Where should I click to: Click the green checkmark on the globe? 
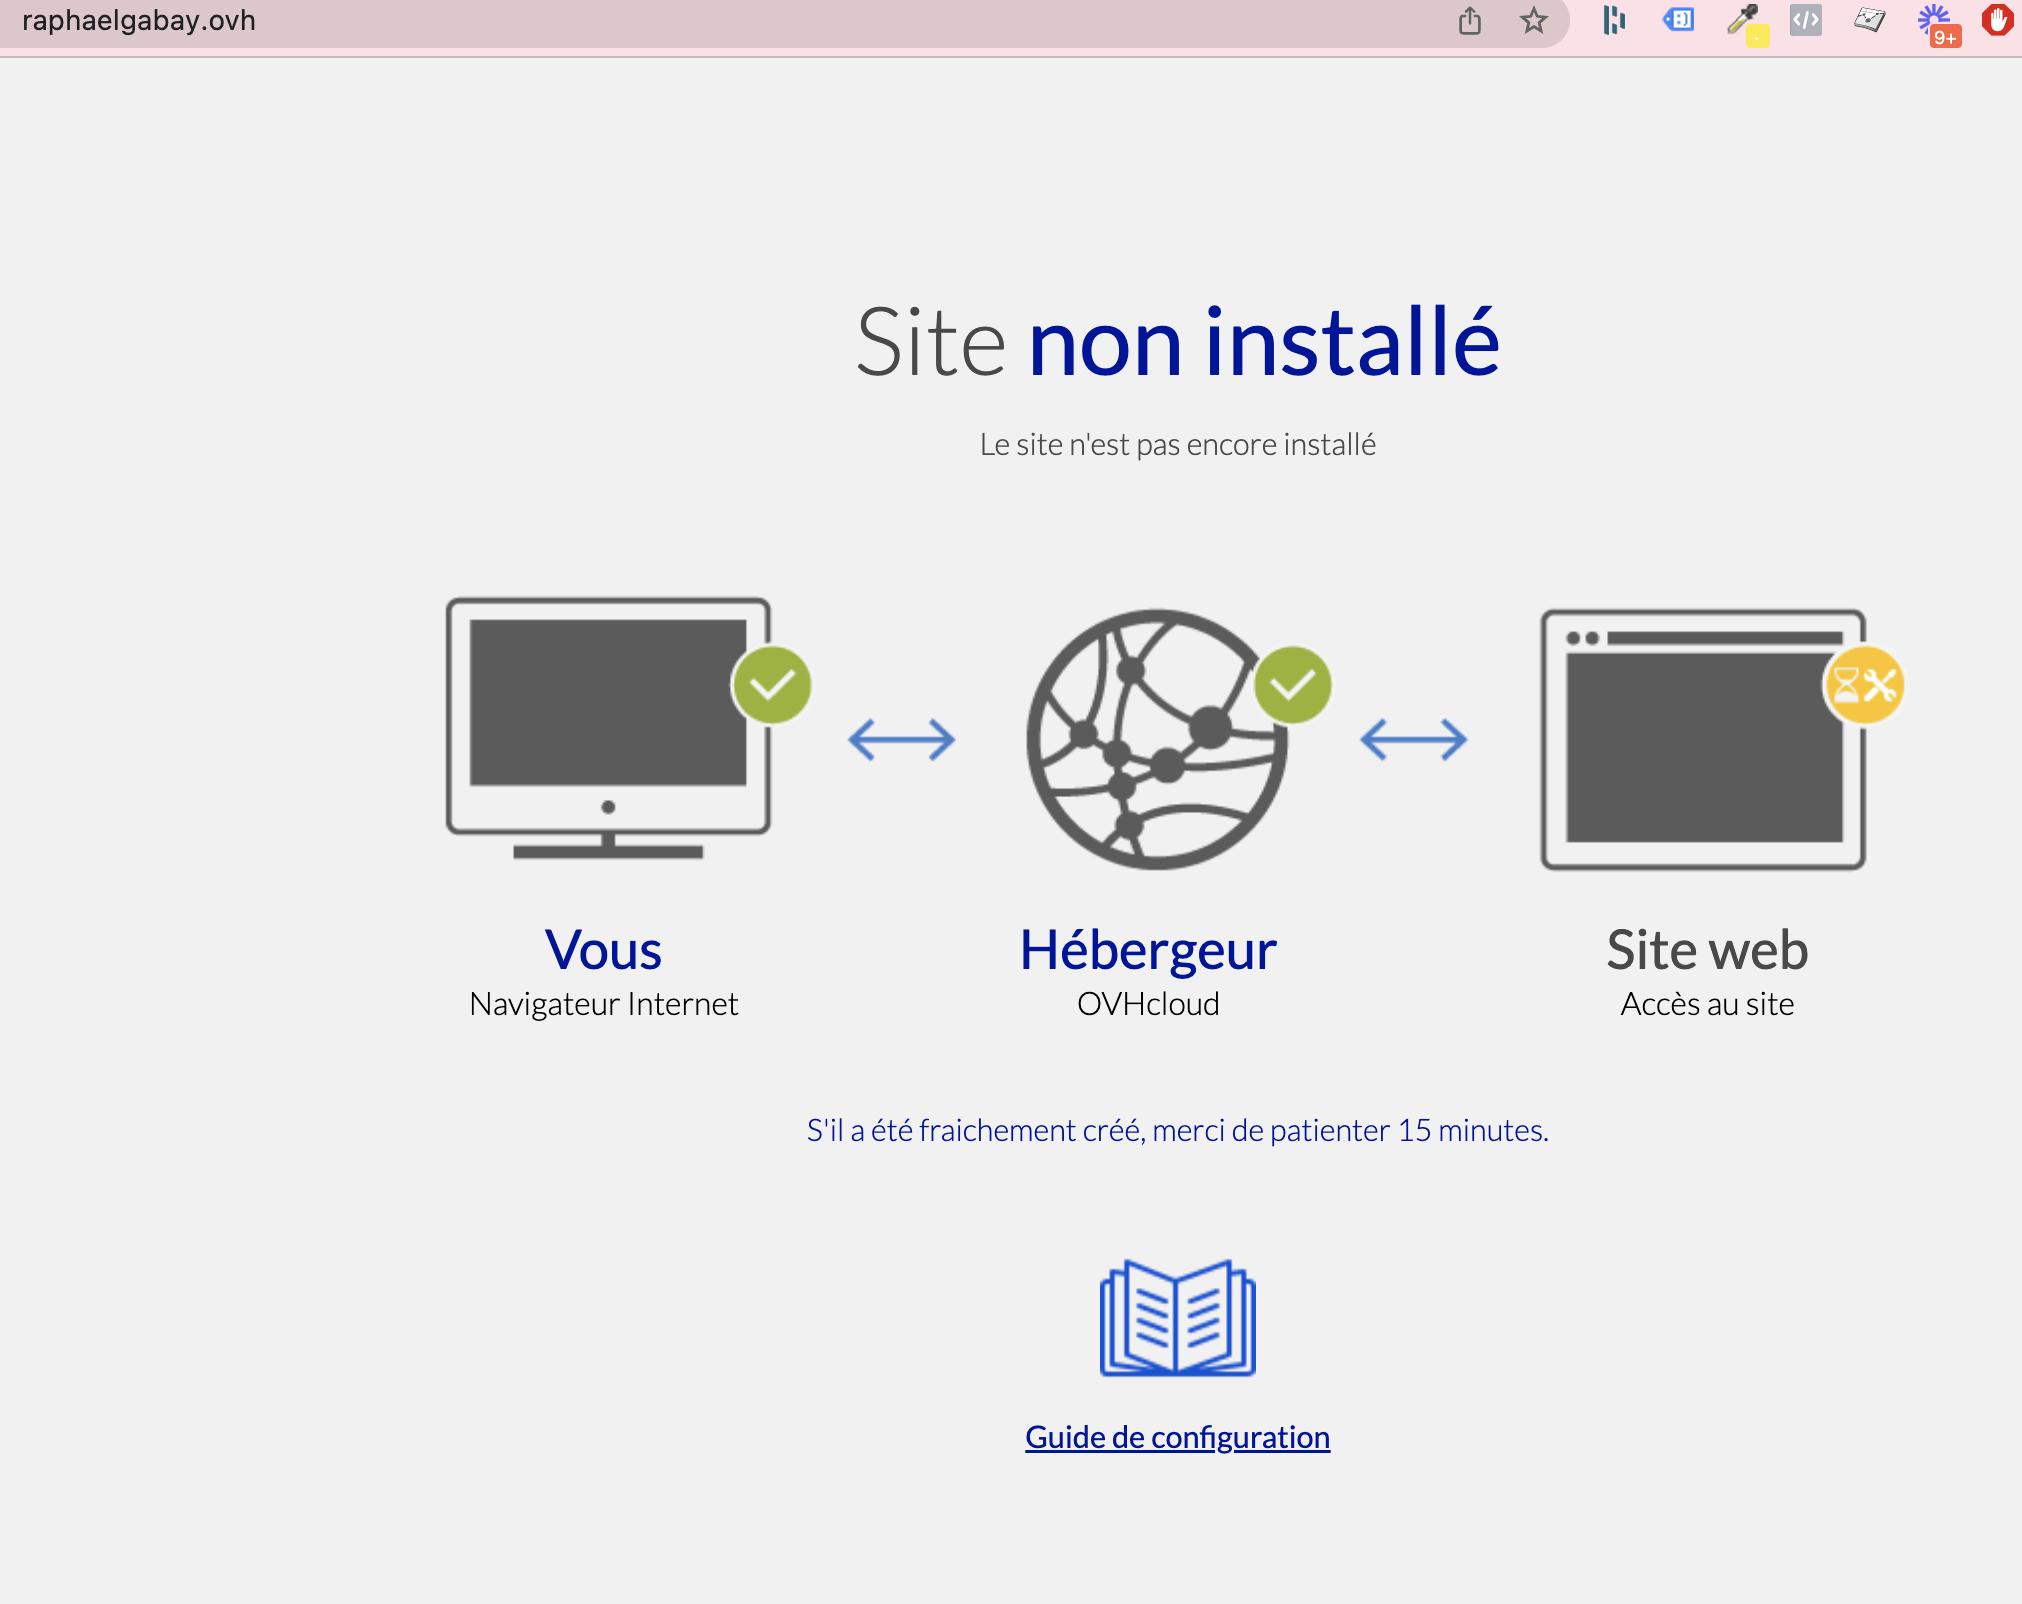tap(1292, 685)
